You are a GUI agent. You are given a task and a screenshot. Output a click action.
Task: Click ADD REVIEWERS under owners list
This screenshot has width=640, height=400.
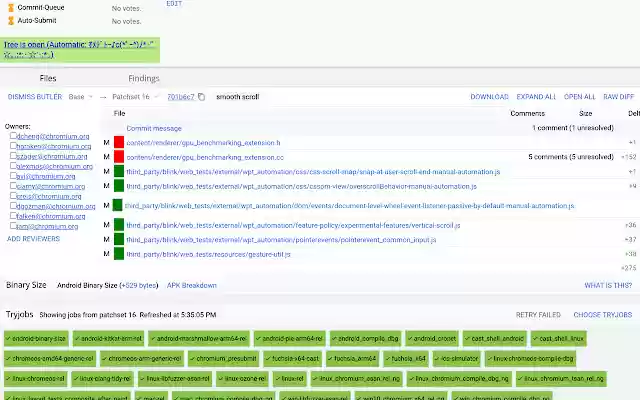33,239
